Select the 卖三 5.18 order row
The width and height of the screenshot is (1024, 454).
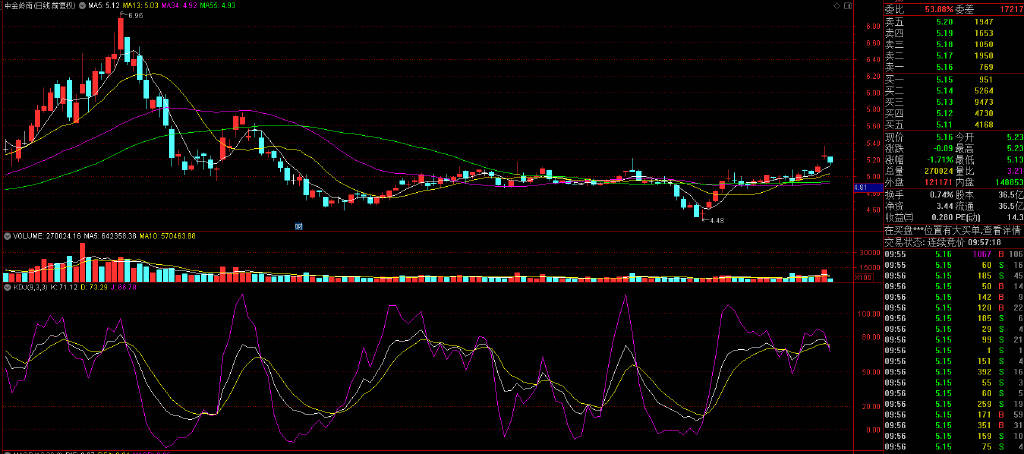953,44
